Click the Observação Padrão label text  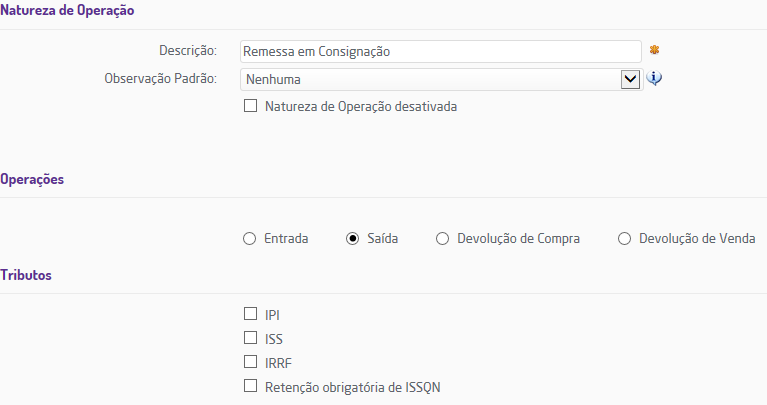160,78
